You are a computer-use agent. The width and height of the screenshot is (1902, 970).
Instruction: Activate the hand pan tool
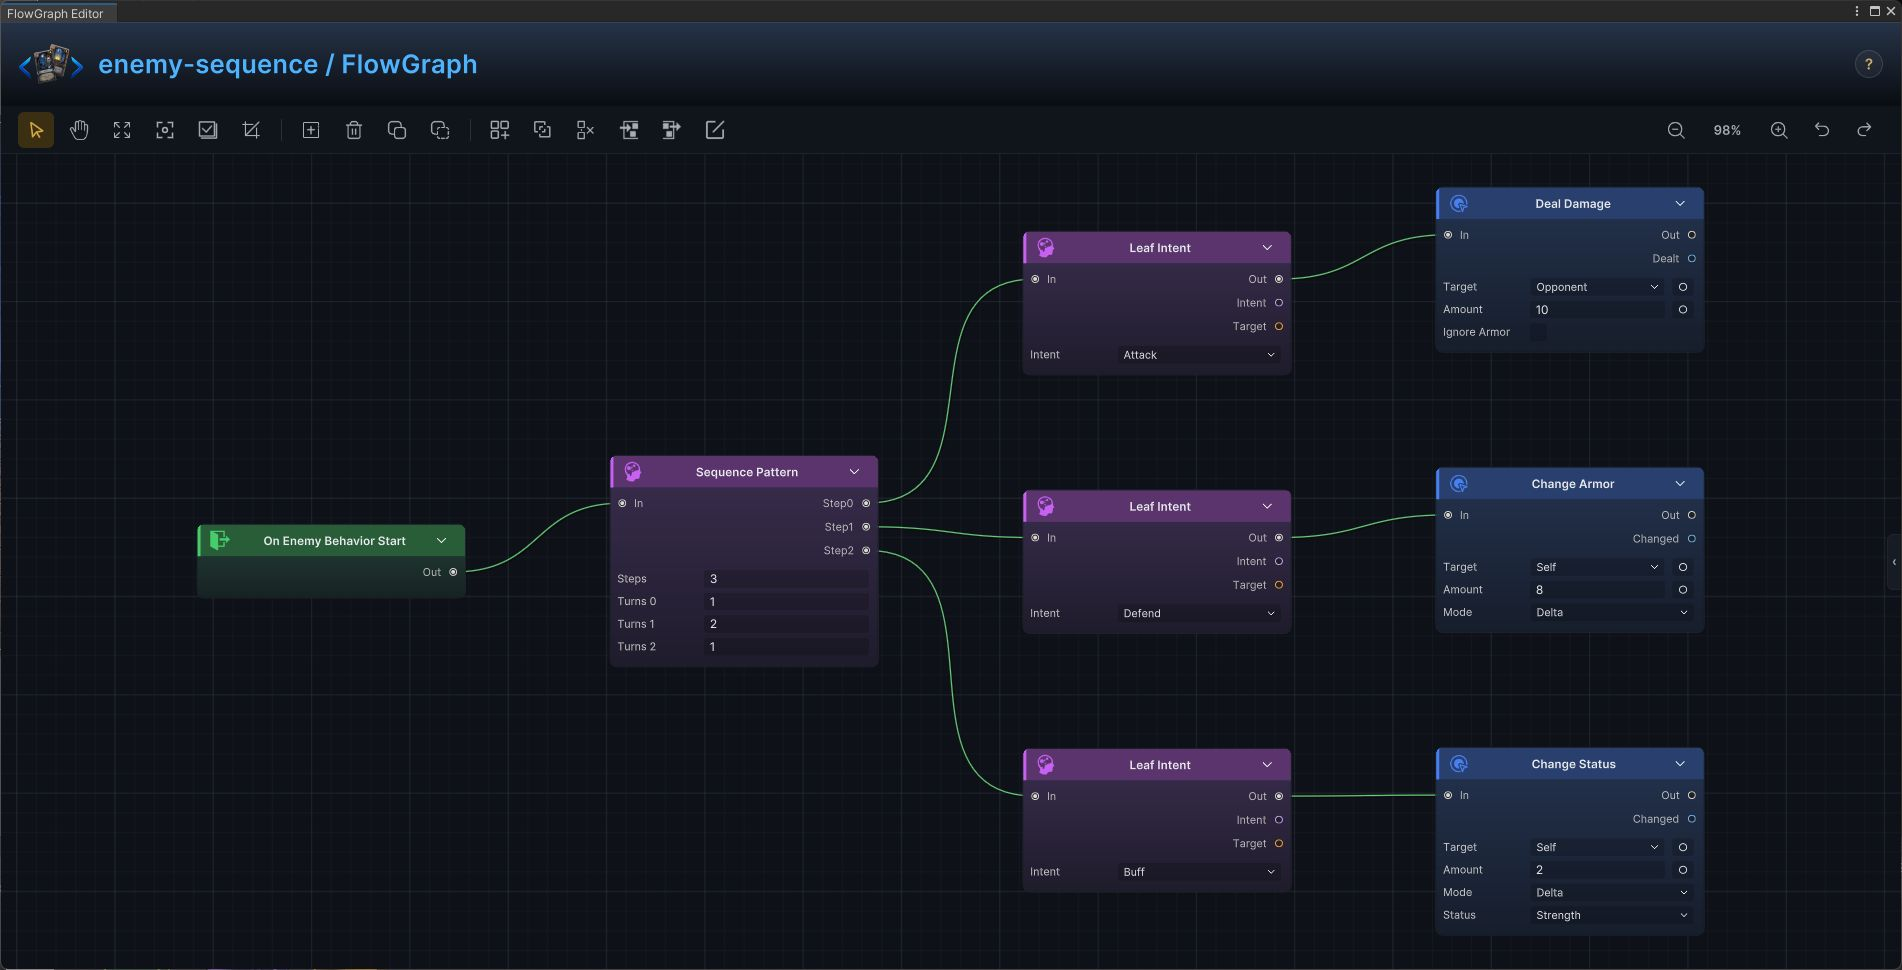pyautogui.click(x=79, y=130)
